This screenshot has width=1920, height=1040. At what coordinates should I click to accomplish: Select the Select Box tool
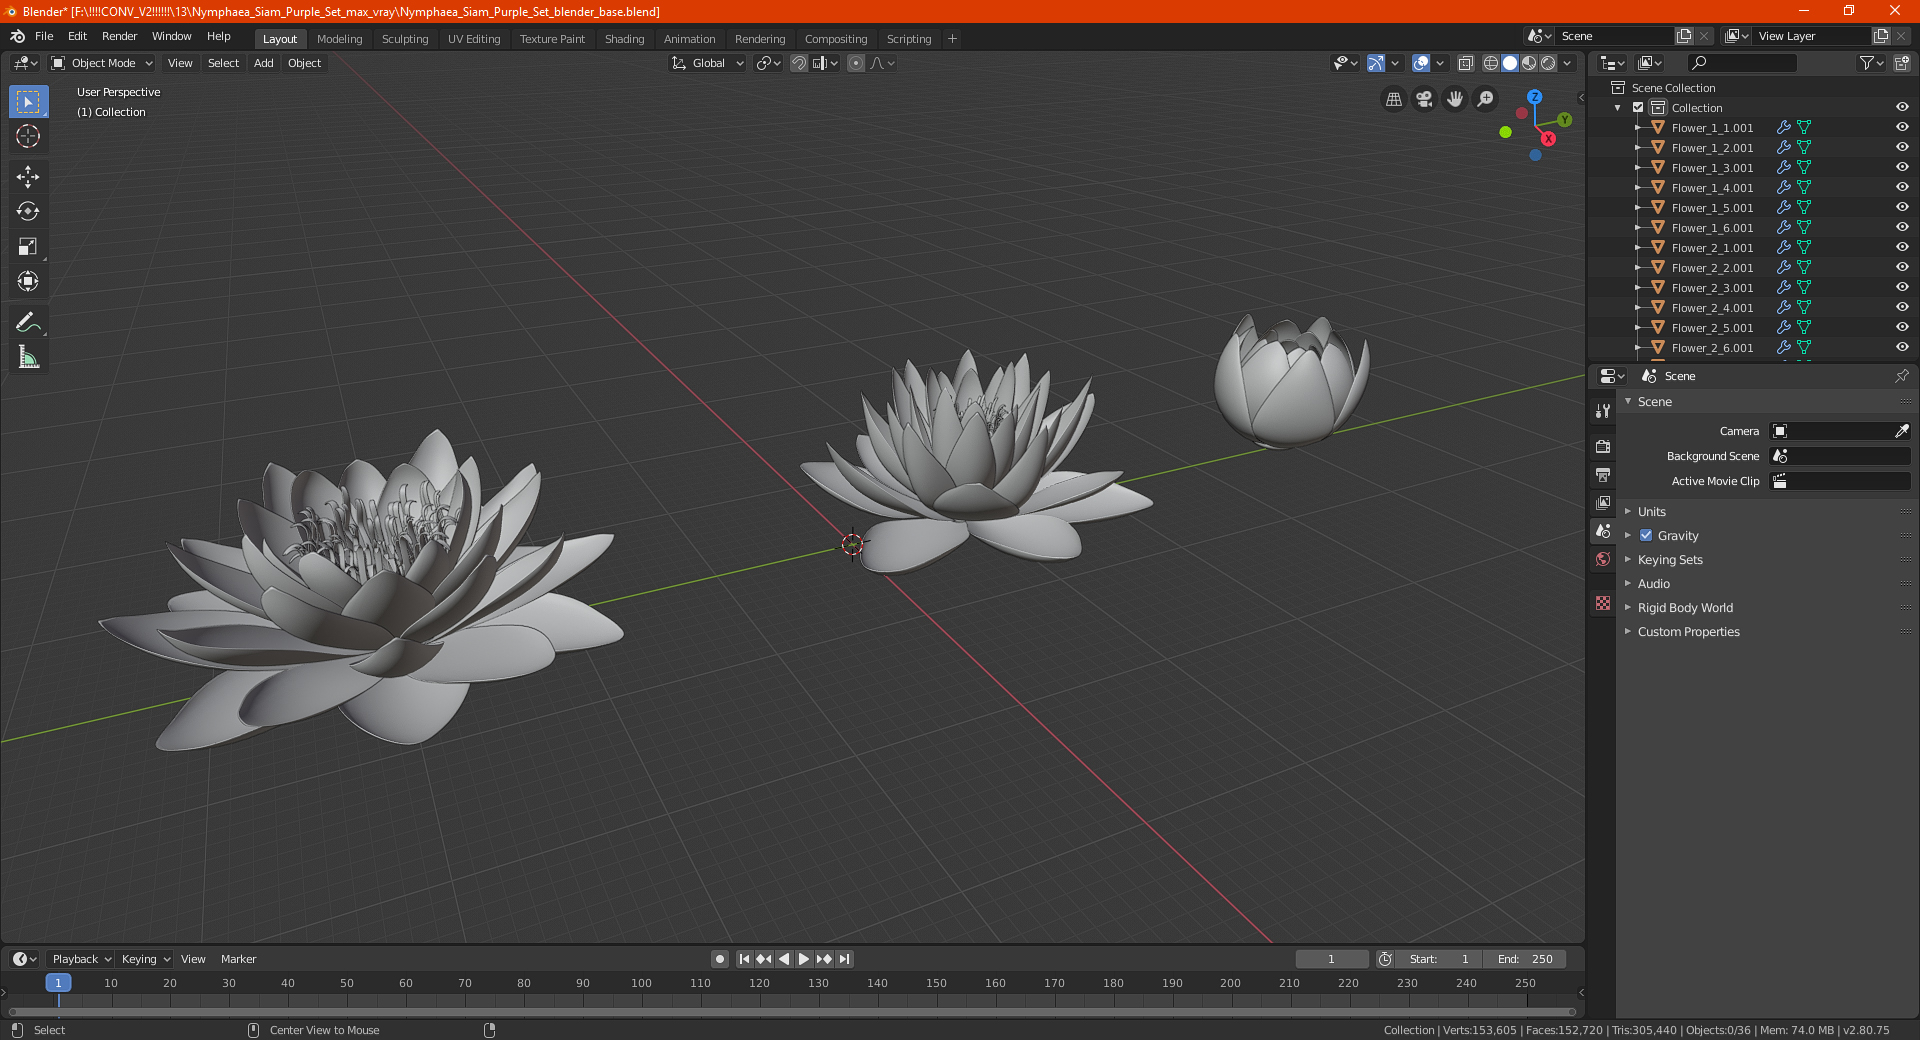pyautogui.click(x=28, y=102)
